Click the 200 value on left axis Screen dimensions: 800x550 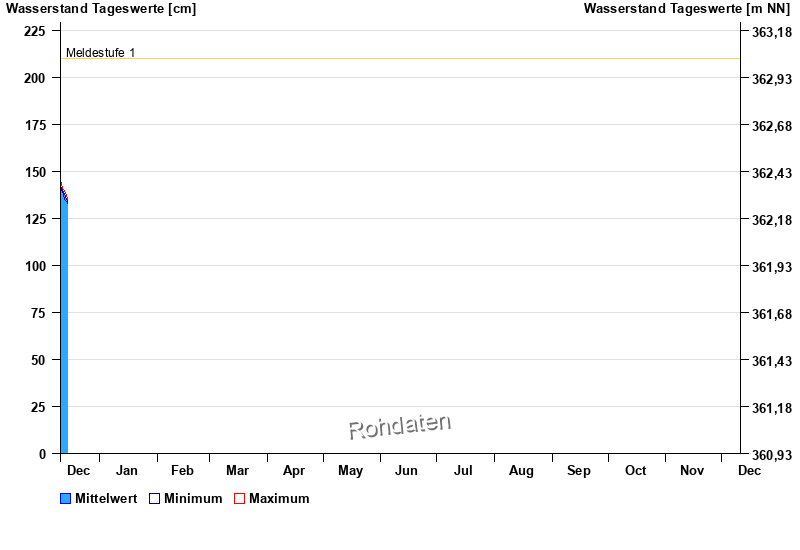[35, 78]
